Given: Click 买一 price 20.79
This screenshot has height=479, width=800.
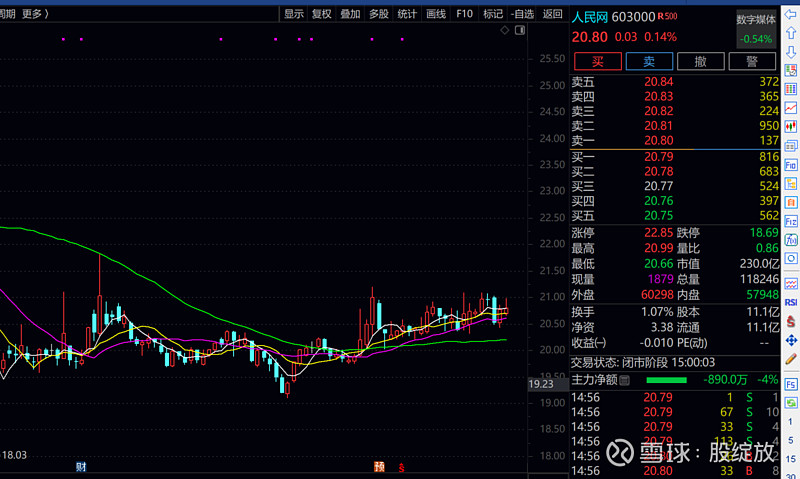Looking at the screenshot, I should (659, 157).
